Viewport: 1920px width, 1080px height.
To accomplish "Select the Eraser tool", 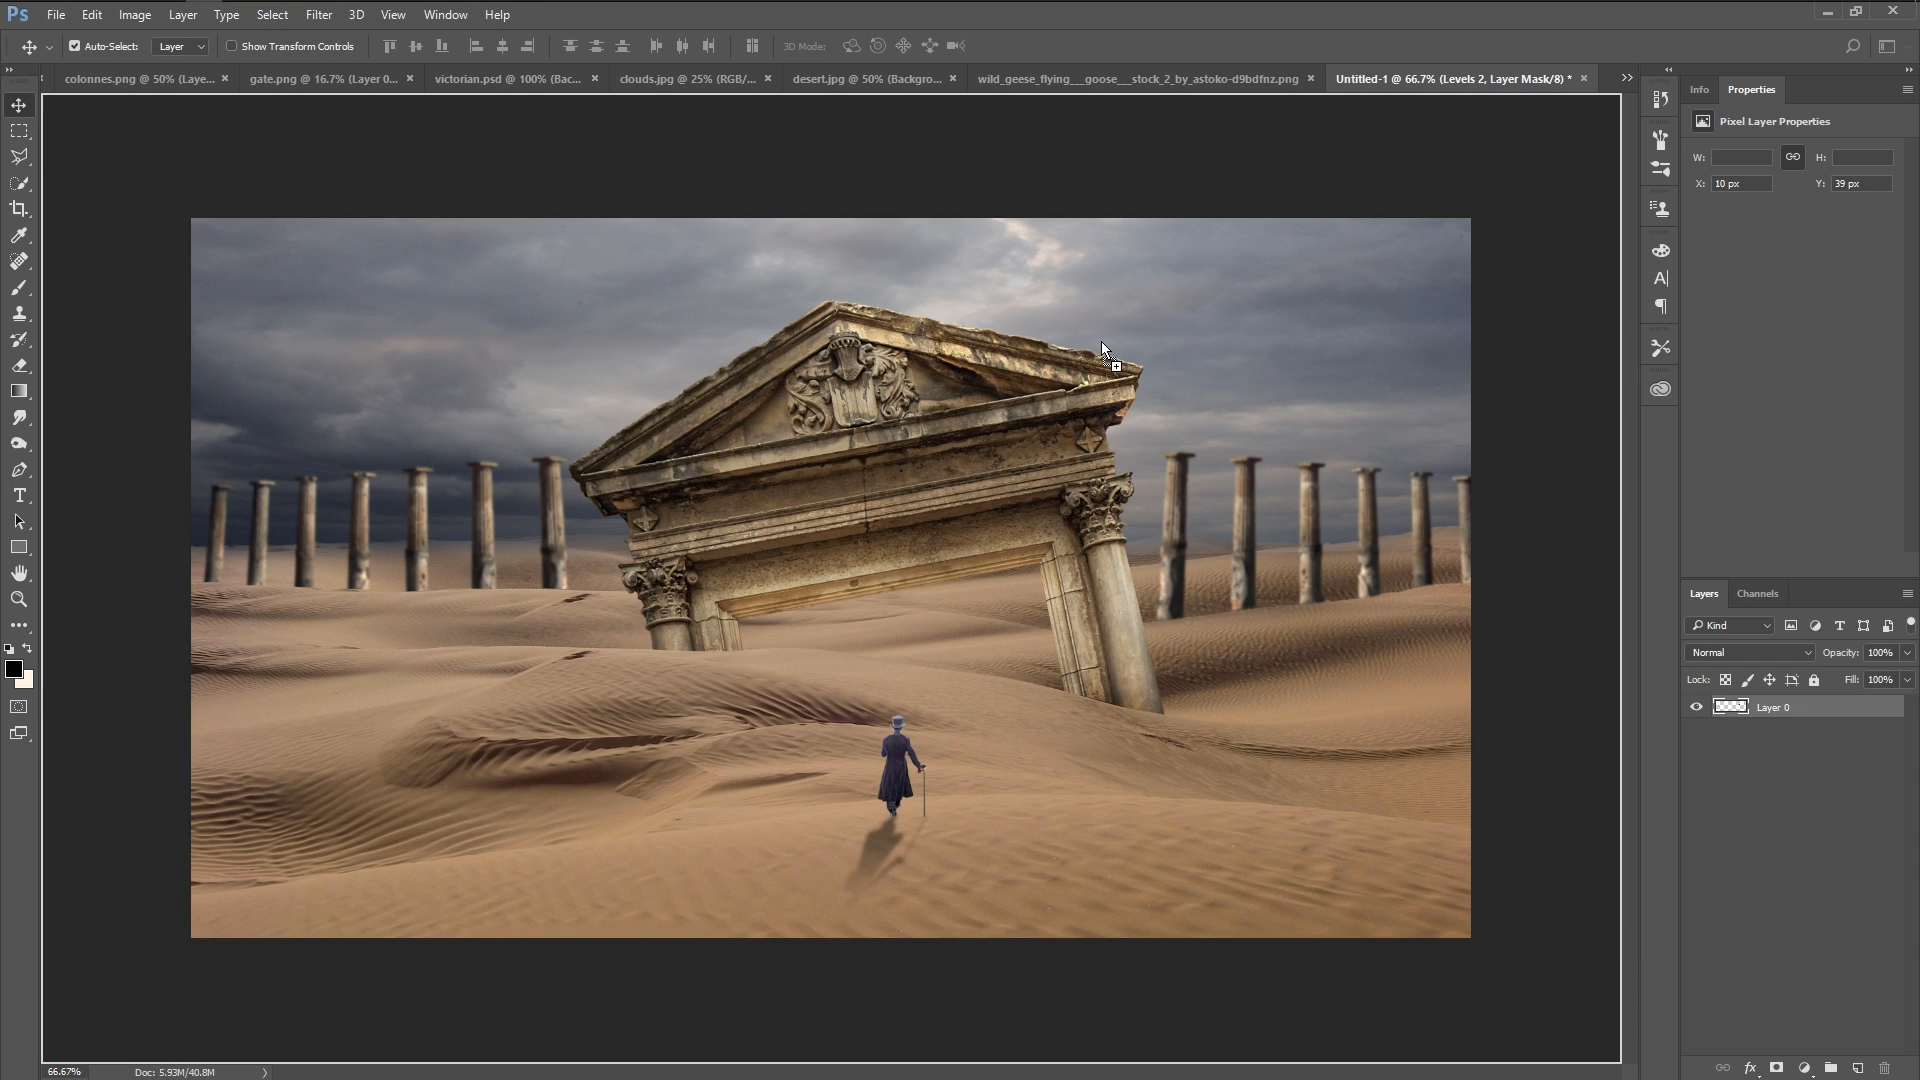I will (19, 365).
